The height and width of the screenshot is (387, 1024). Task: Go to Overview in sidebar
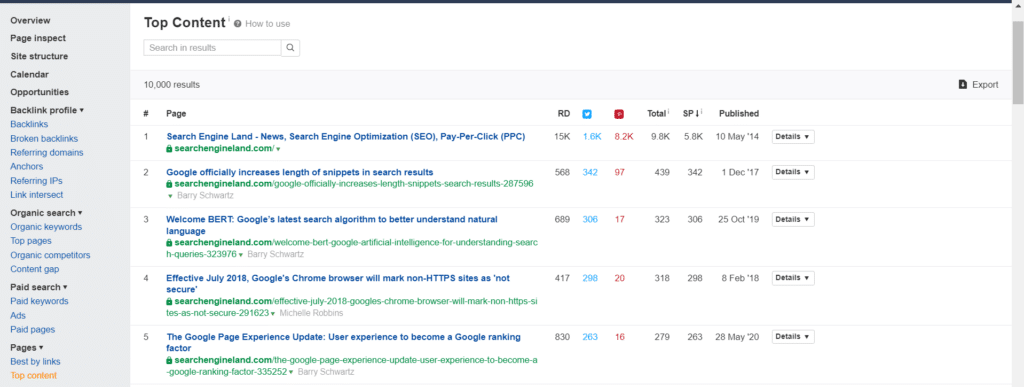30,21
